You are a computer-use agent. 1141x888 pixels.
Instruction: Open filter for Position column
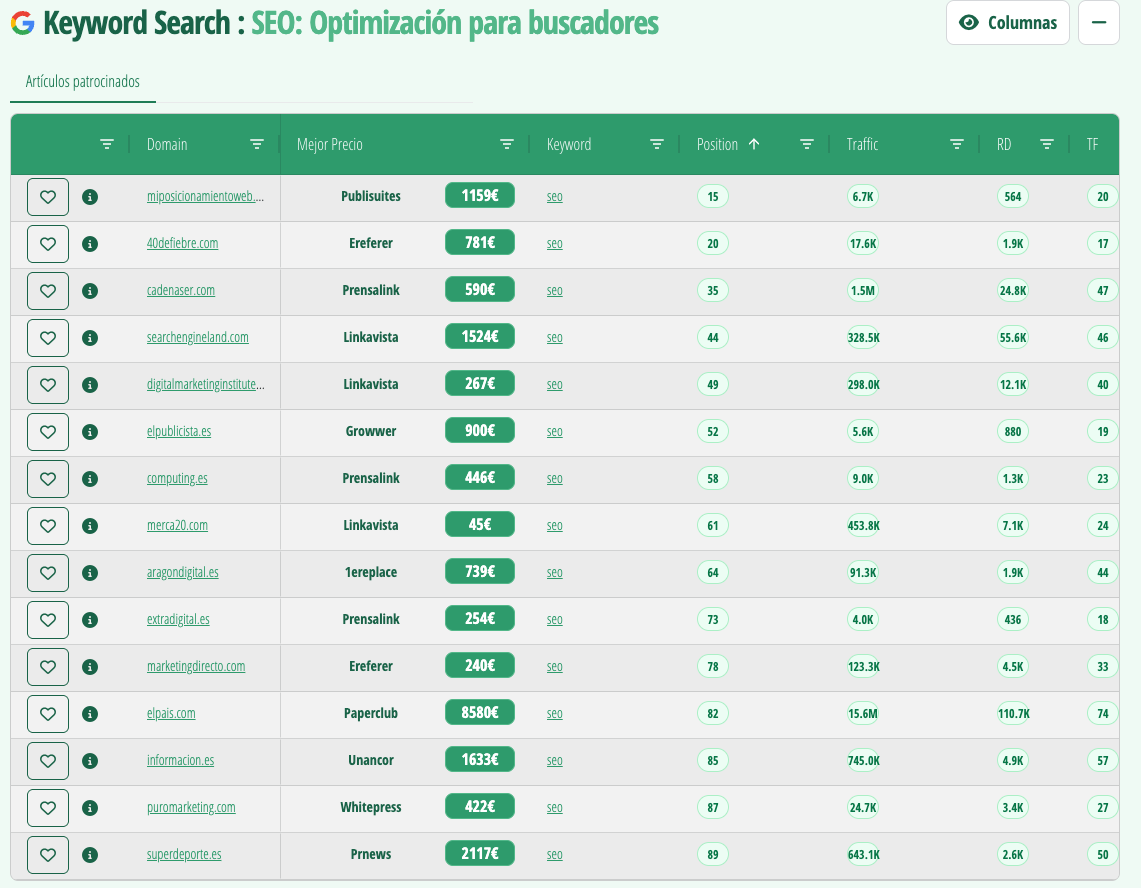807,144
